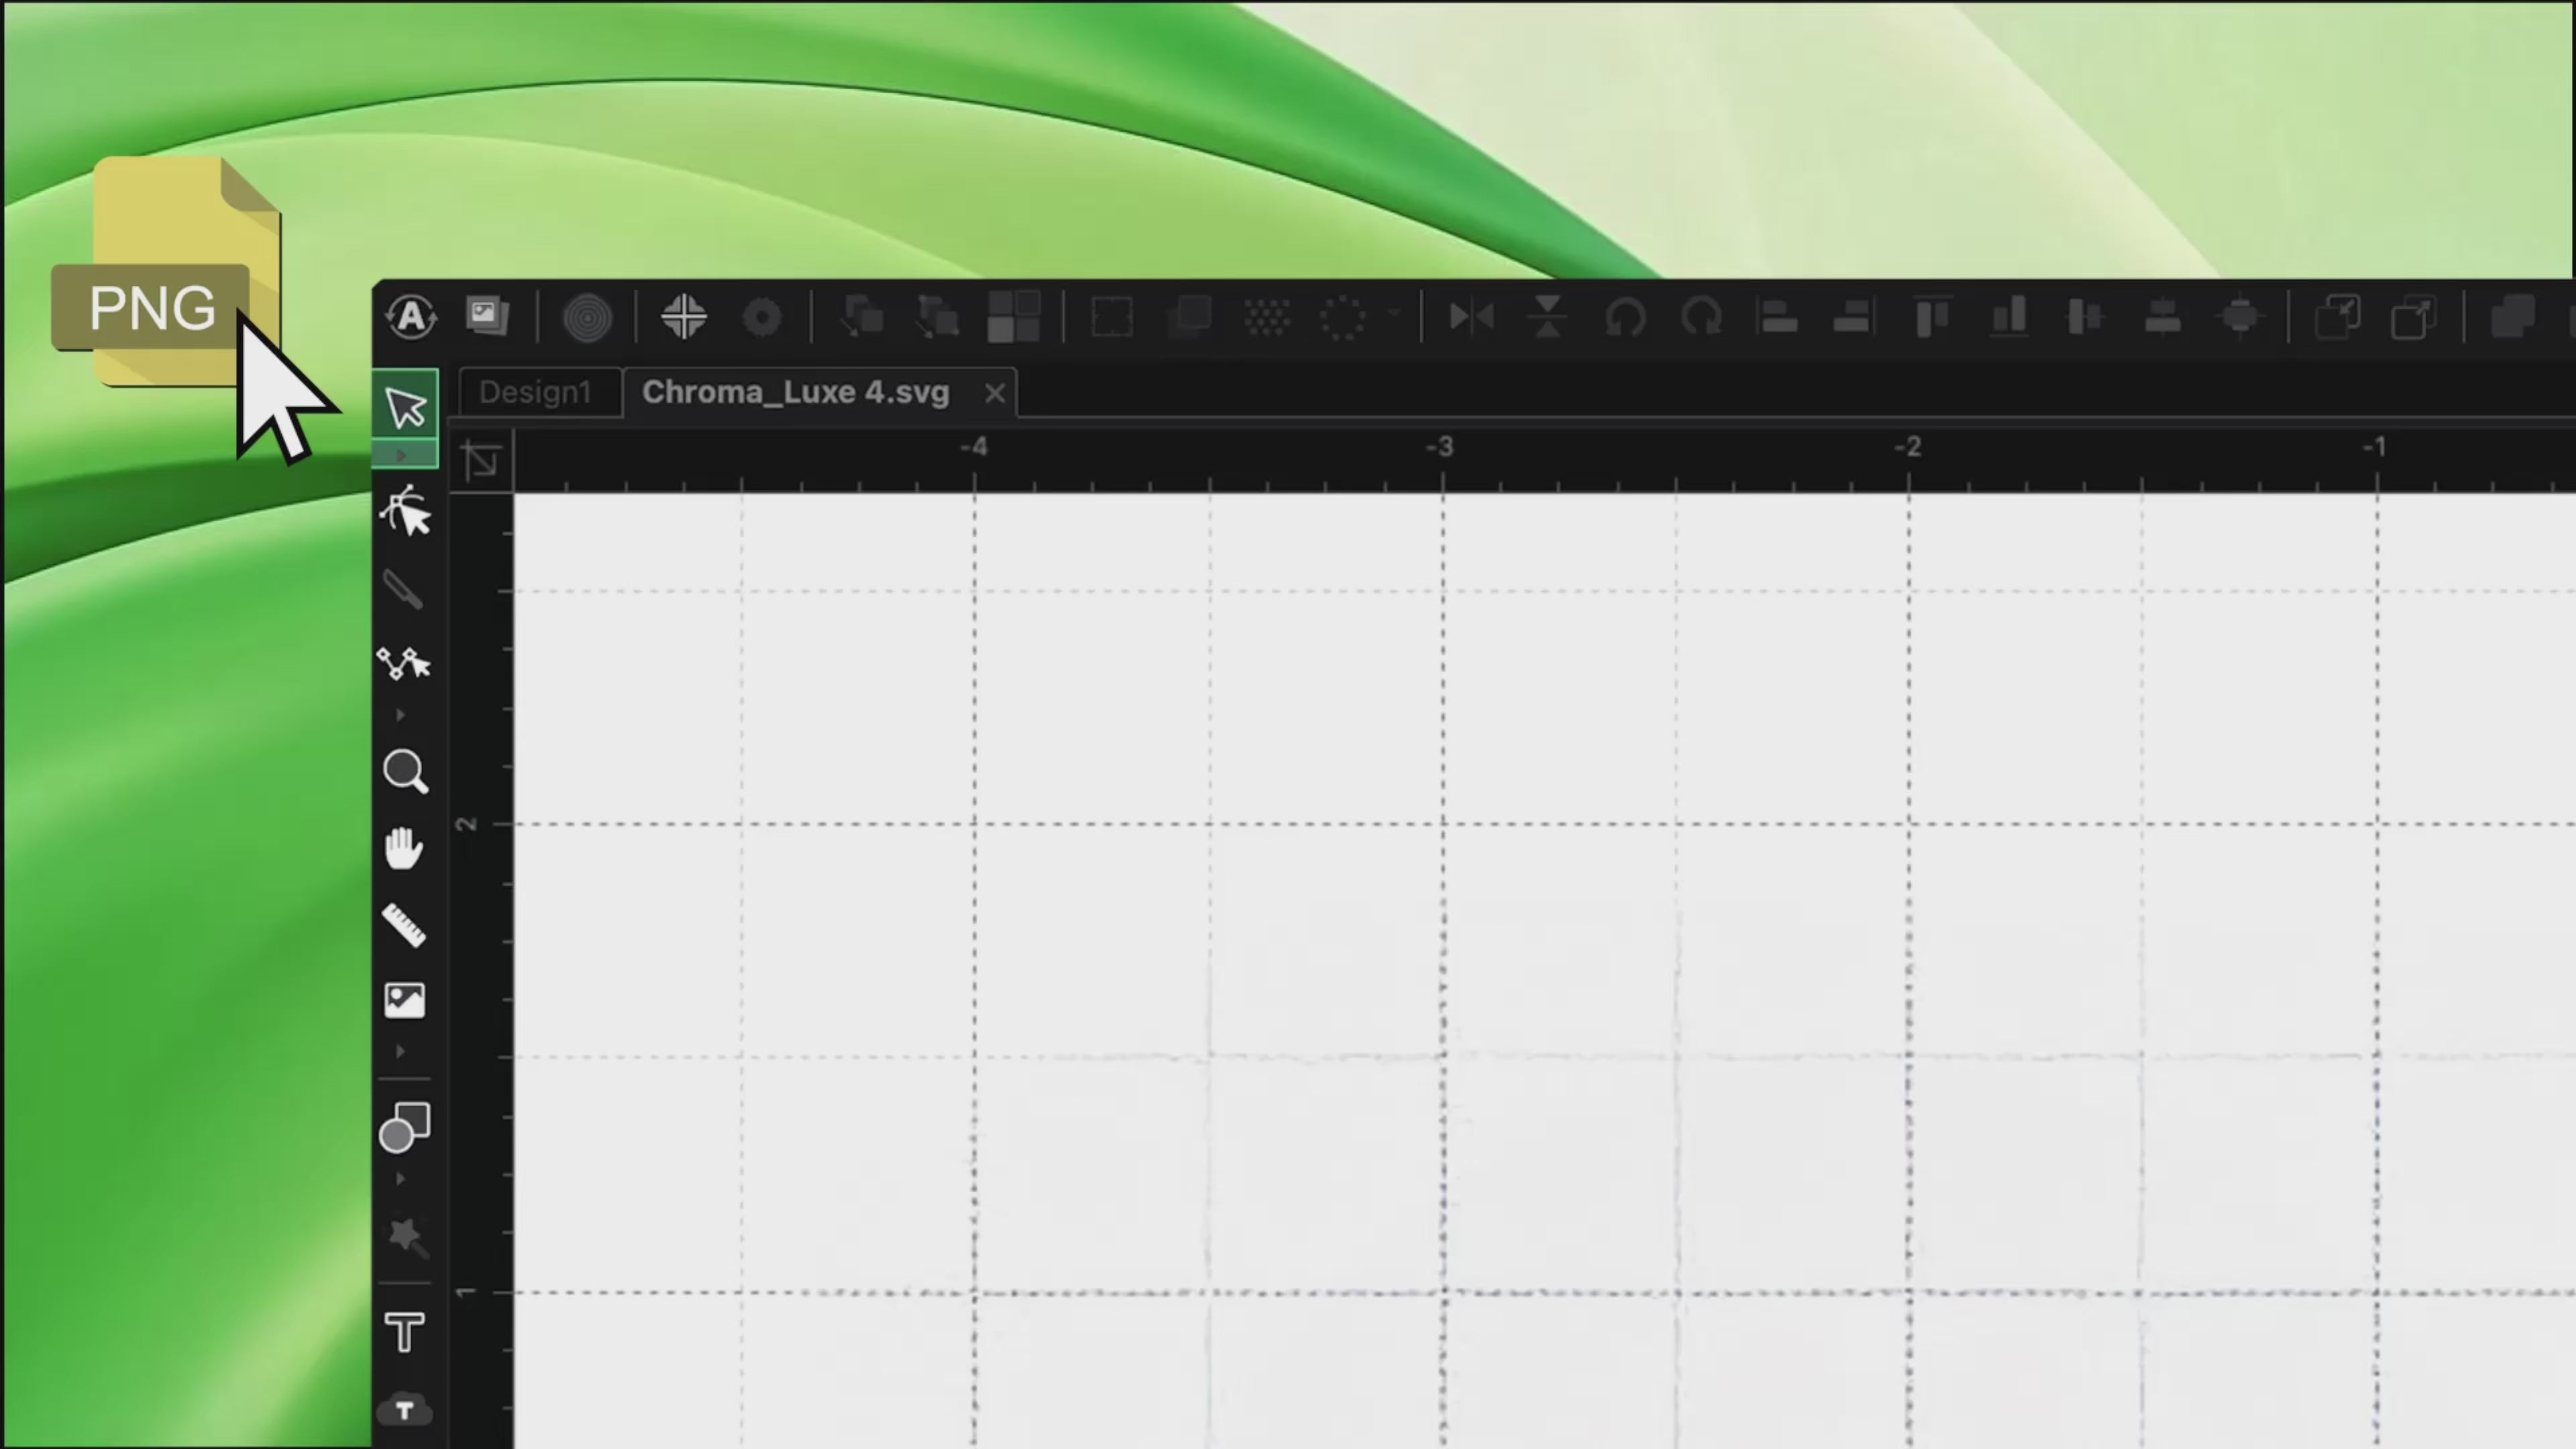Image resolution: width=2576 pixels, height=1449 pixels.
Task: Click the ruler origin corner button
Action: coord(481,461)
